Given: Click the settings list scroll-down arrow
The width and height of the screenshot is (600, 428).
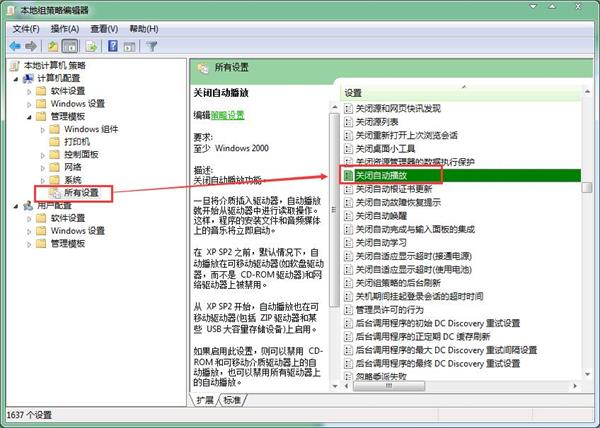Looking at the screenshot, I should pos(587,374).
